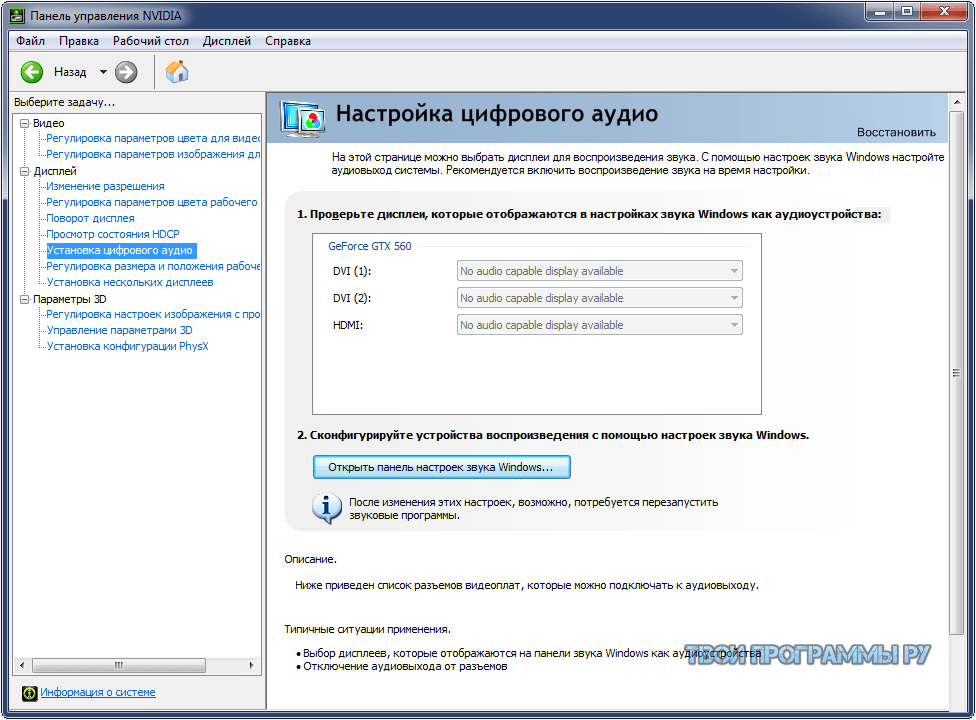Click the Восстановить link
The height and width of the screenshot is (720, 976).
click(x=896, y=132)
